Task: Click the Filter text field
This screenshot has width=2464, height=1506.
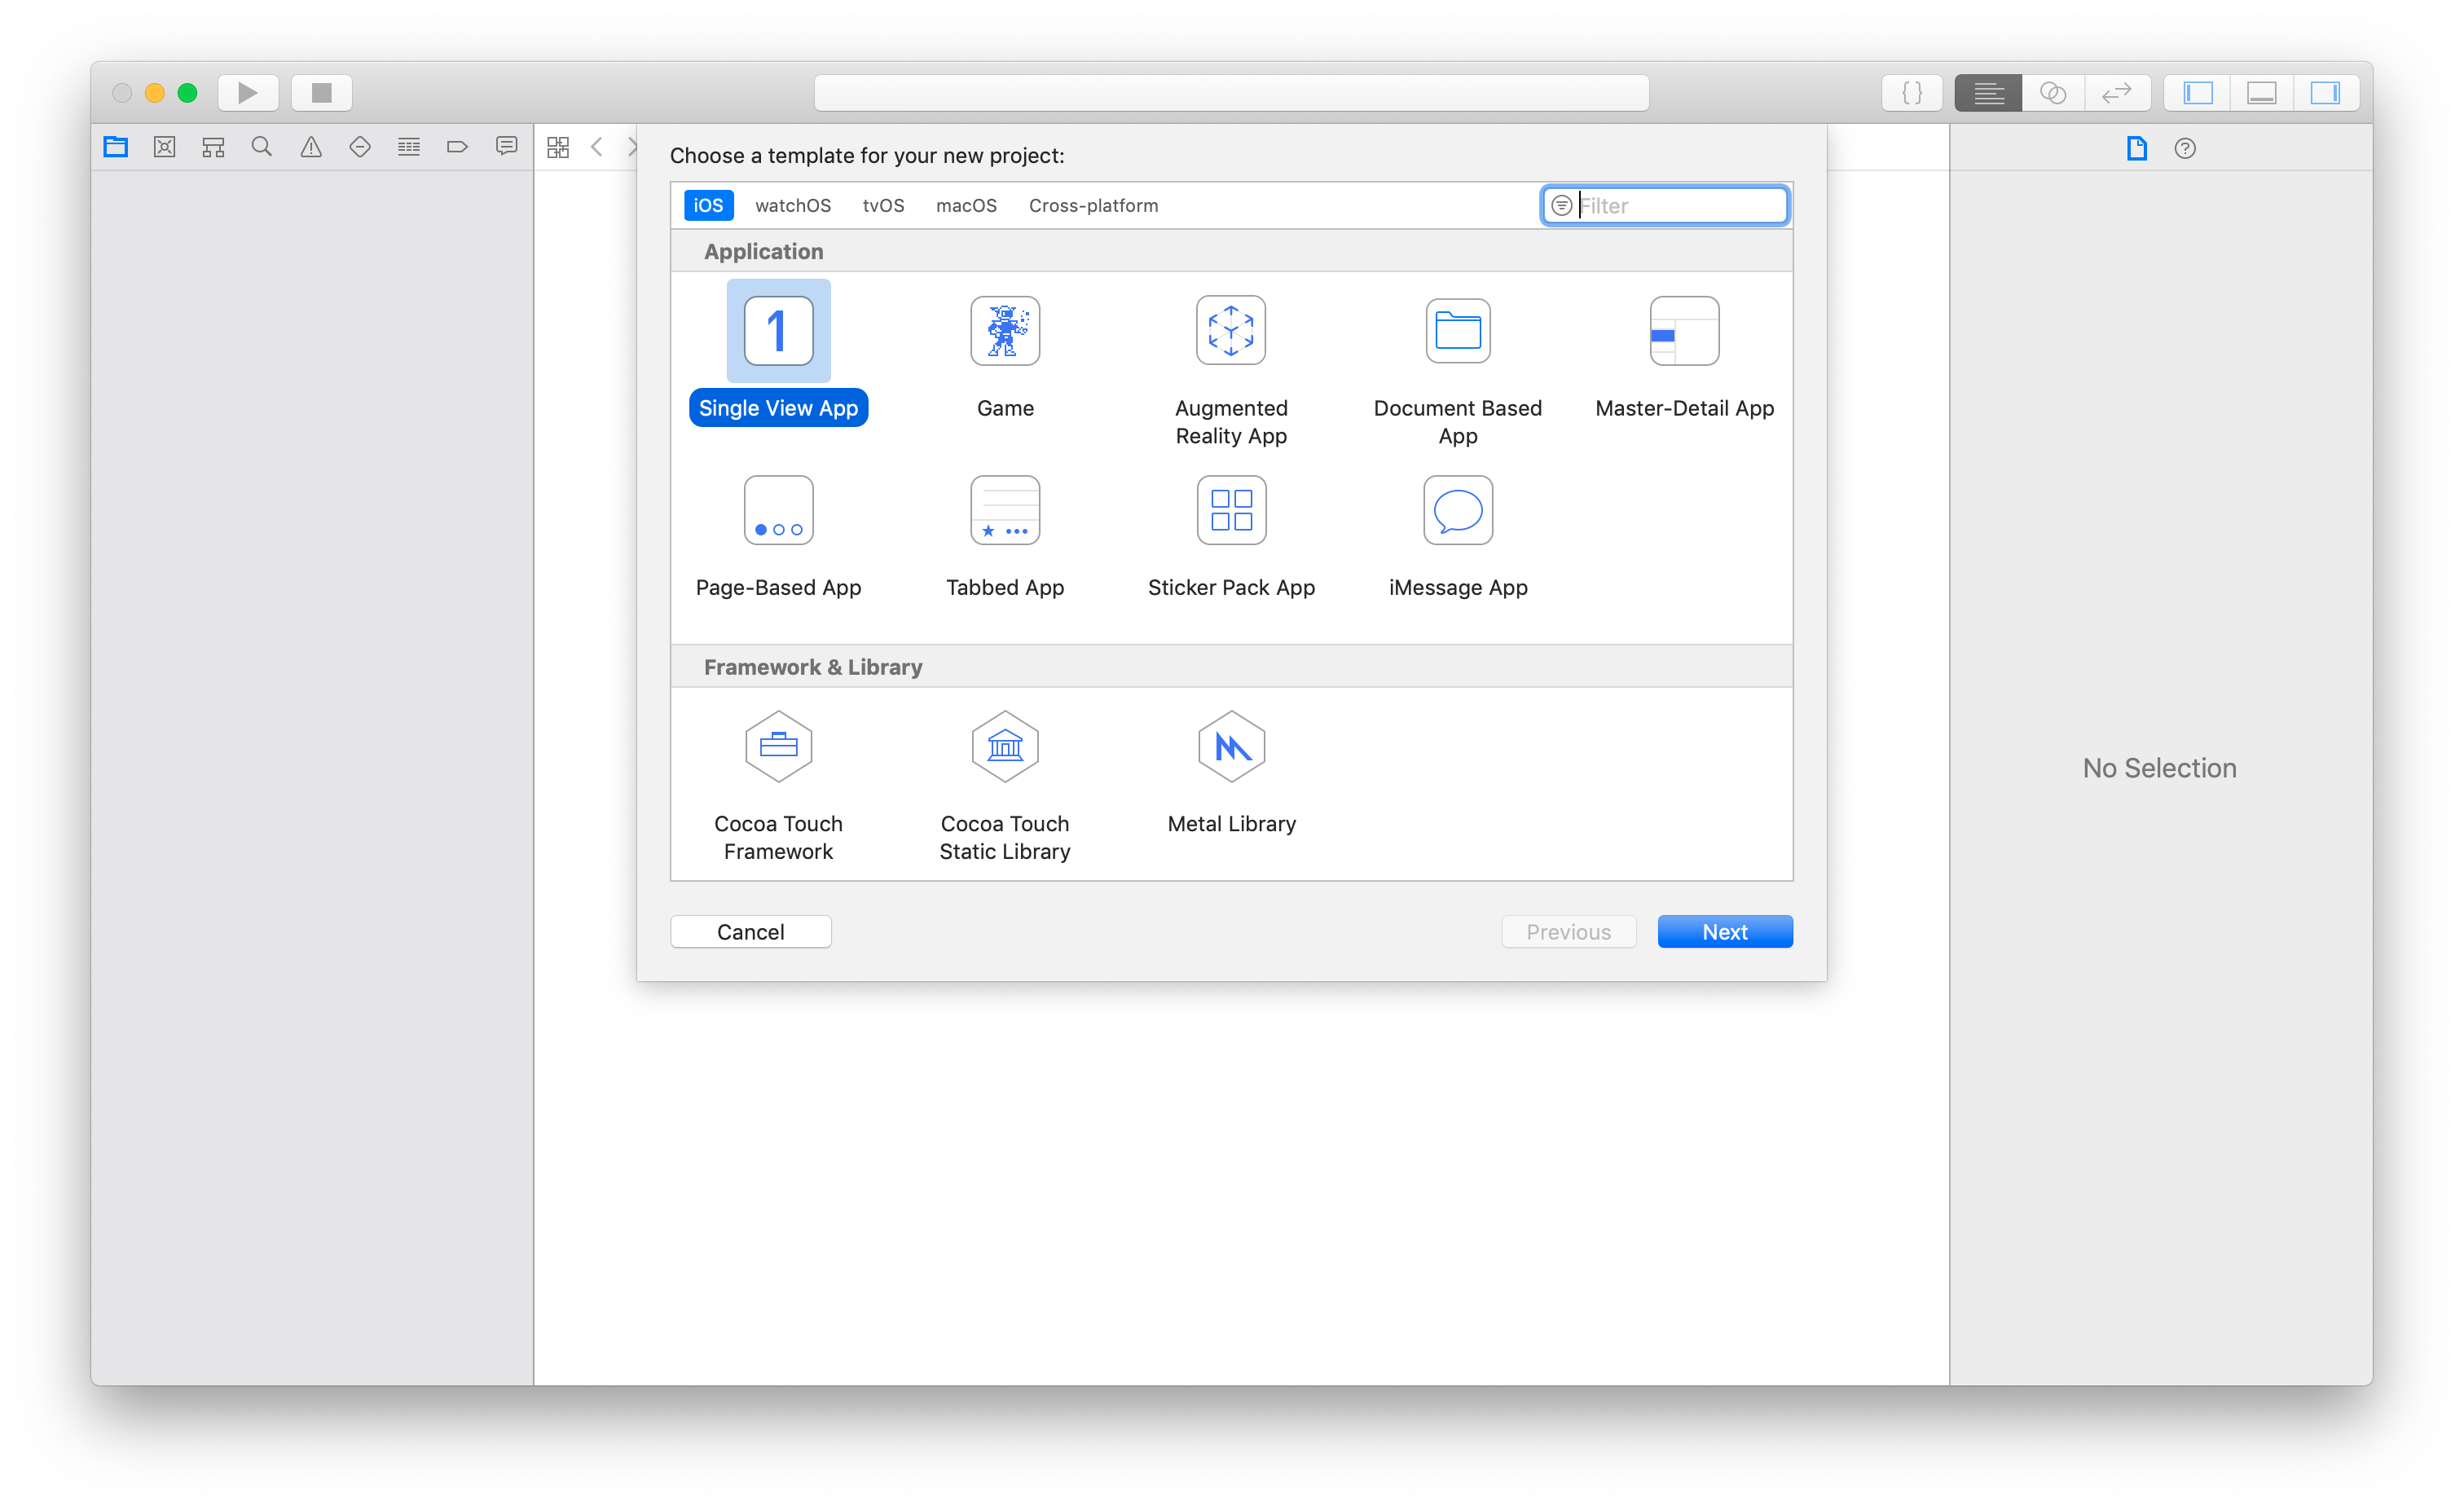Action: click(x=1680, y=206)
